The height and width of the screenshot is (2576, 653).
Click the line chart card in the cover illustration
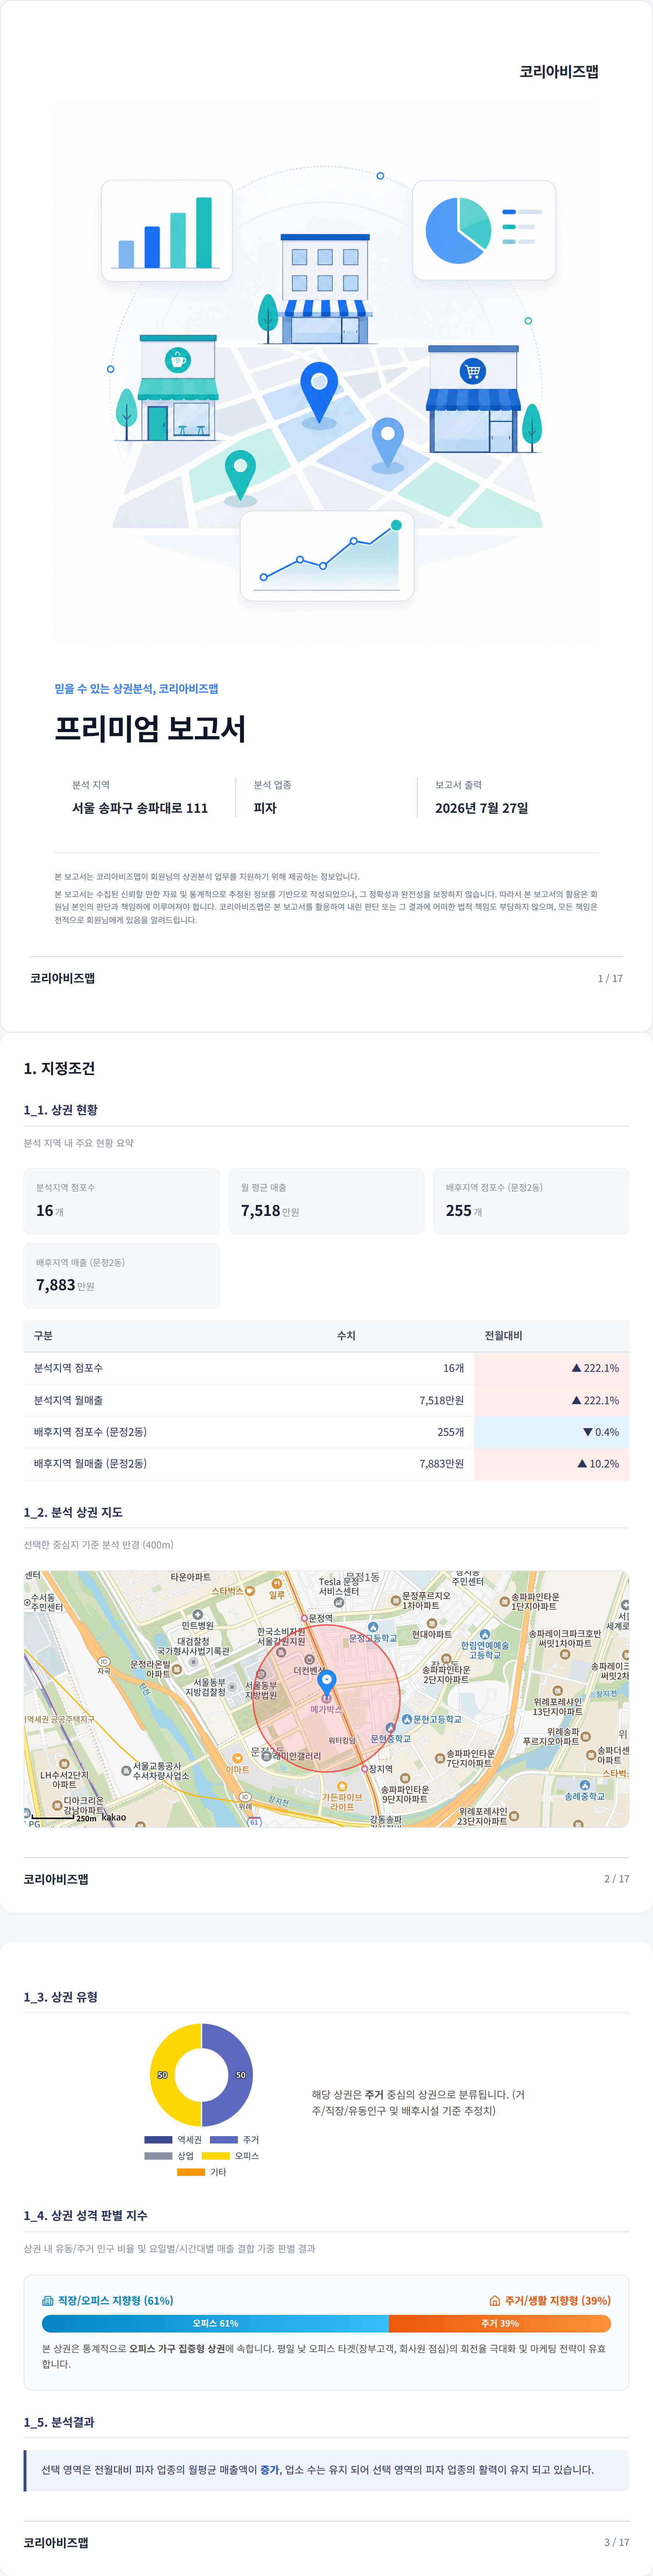(x=327, y=557)
